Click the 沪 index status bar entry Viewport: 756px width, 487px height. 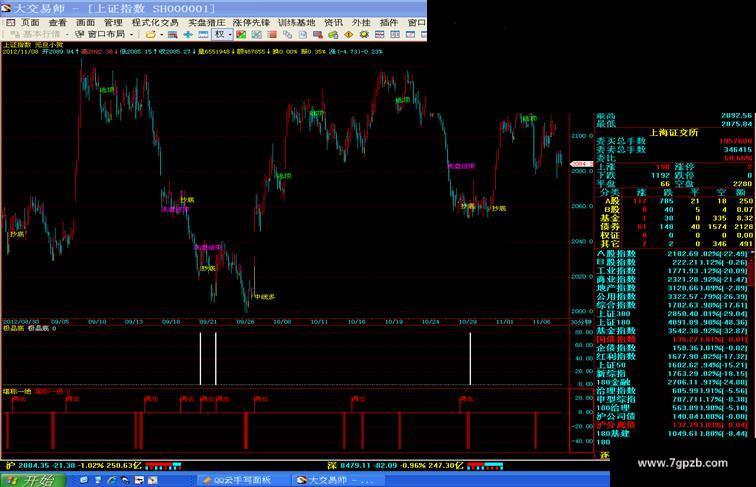pyautogui.click(x=93, y=466)
